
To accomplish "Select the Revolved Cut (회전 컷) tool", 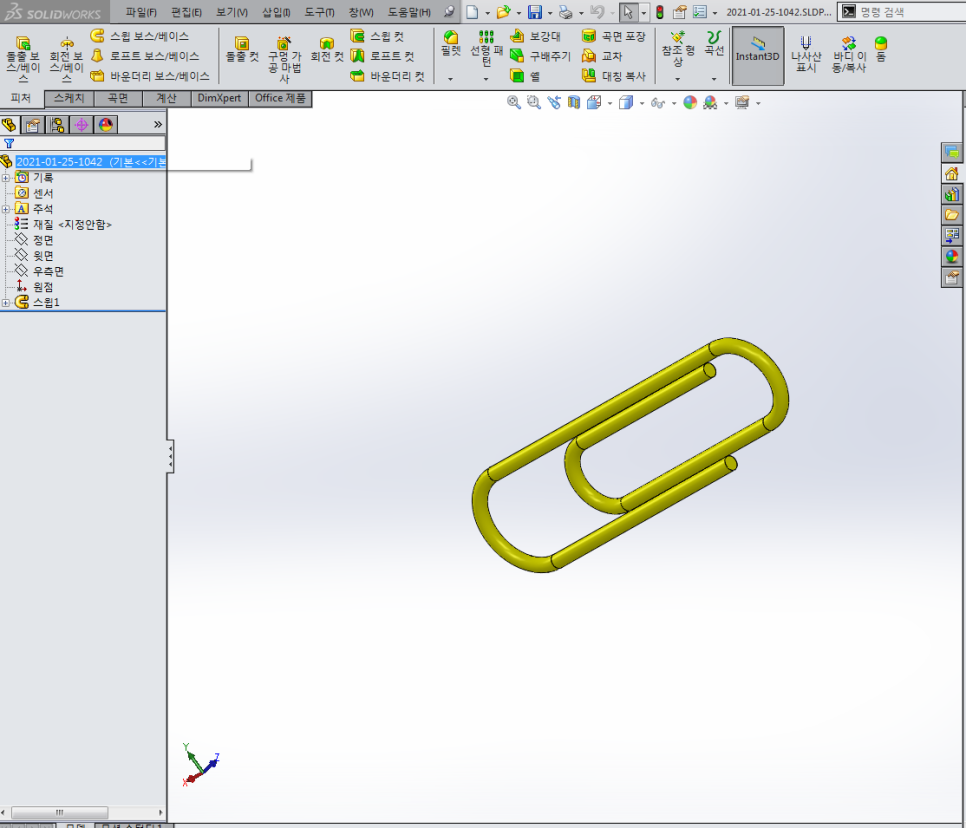I will tap(327, 49).
